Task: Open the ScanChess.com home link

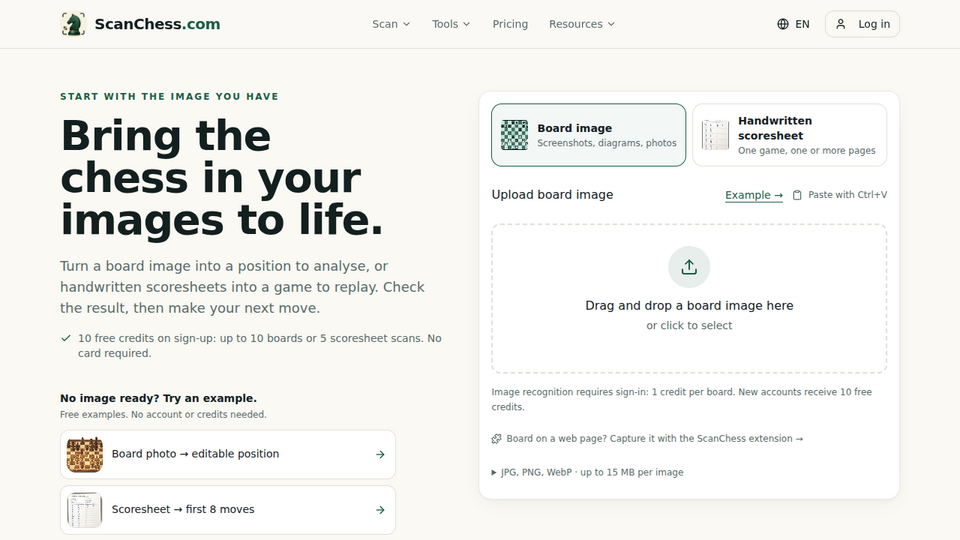Action: pyautogui.click(x=141, y=24)
